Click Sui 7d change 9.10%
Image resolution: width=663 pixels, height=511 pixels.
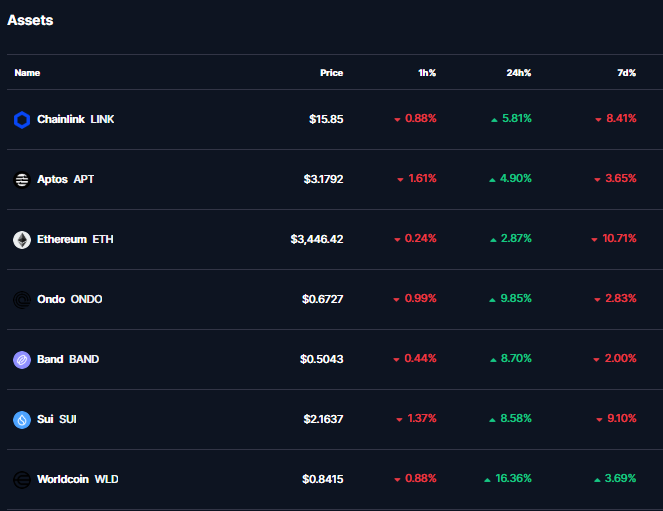coord(616,418)
